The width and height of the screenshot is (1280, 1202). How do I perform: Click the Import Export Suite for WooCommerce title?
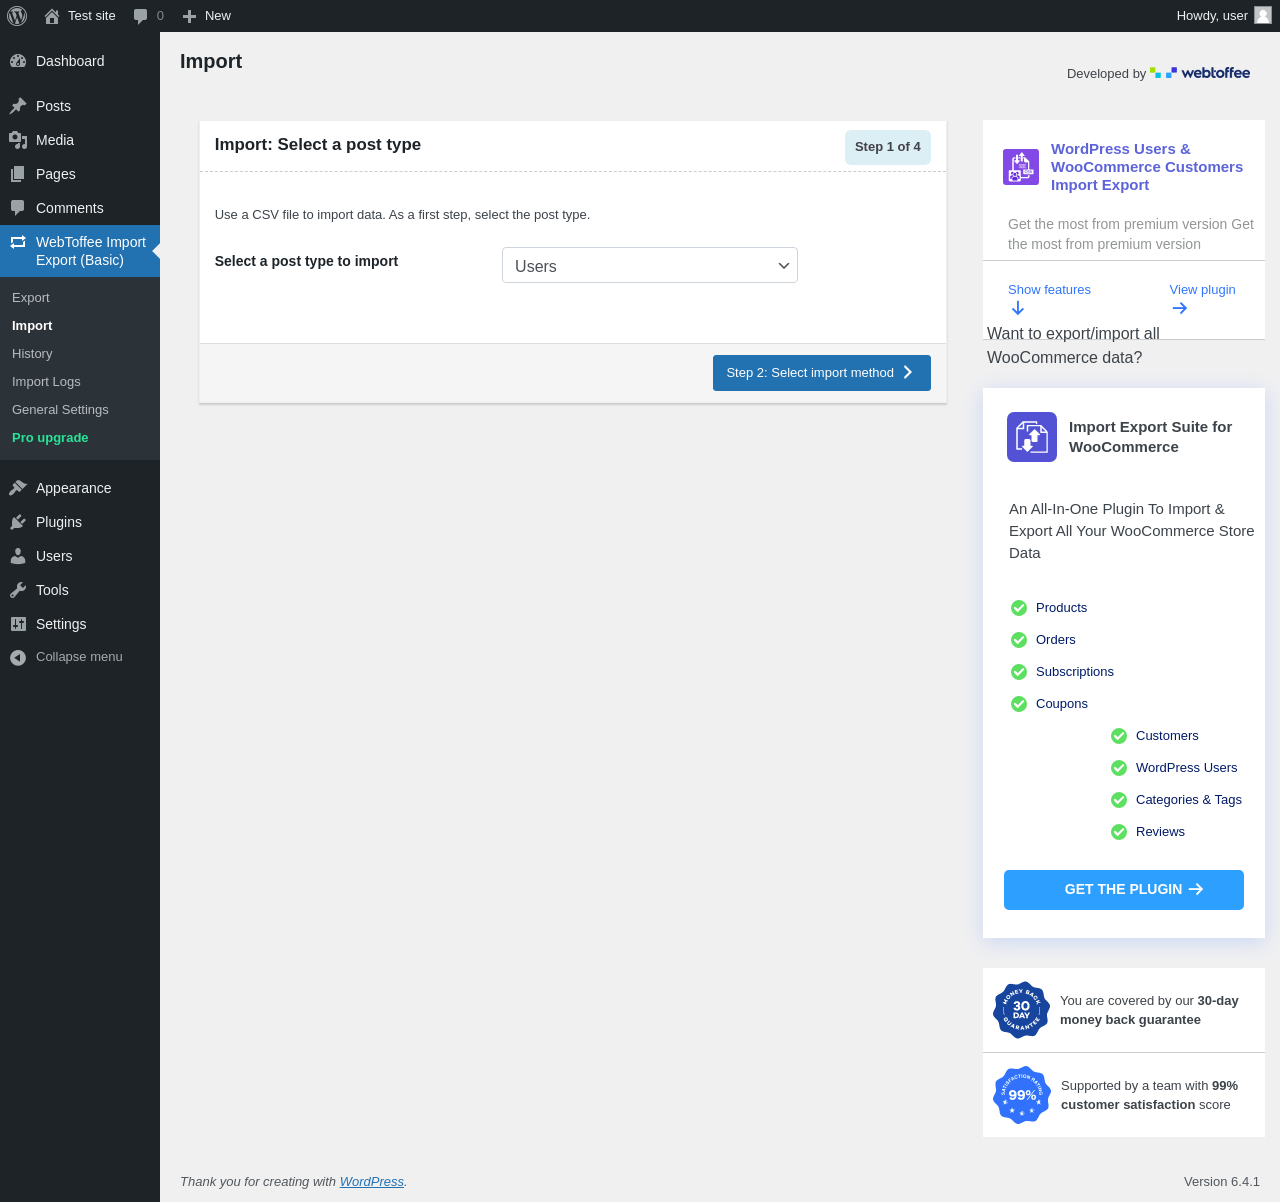coord(1150,437)
